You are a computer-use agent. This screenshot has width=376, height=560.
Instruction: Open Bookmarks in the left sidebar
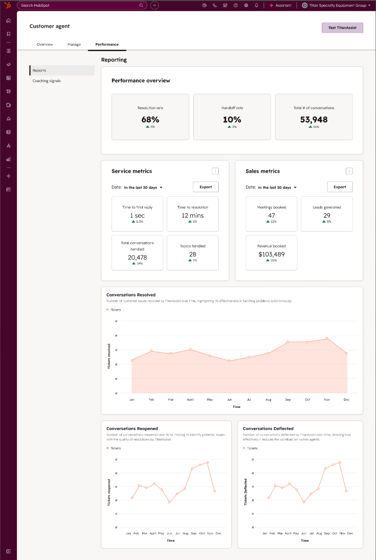(x=9, y=34)
